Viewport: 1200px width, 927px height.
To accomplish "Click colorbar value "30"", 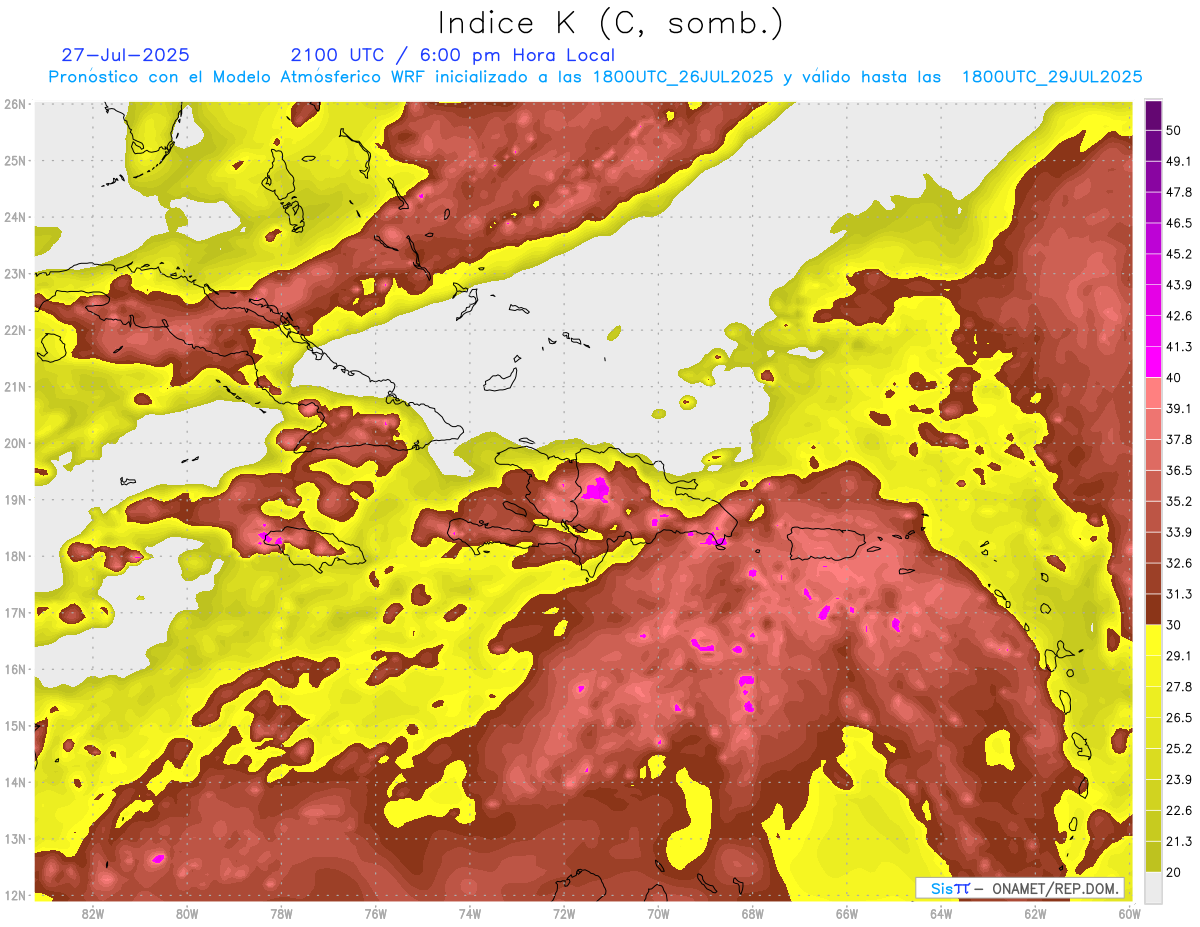I will point(1175,624).
